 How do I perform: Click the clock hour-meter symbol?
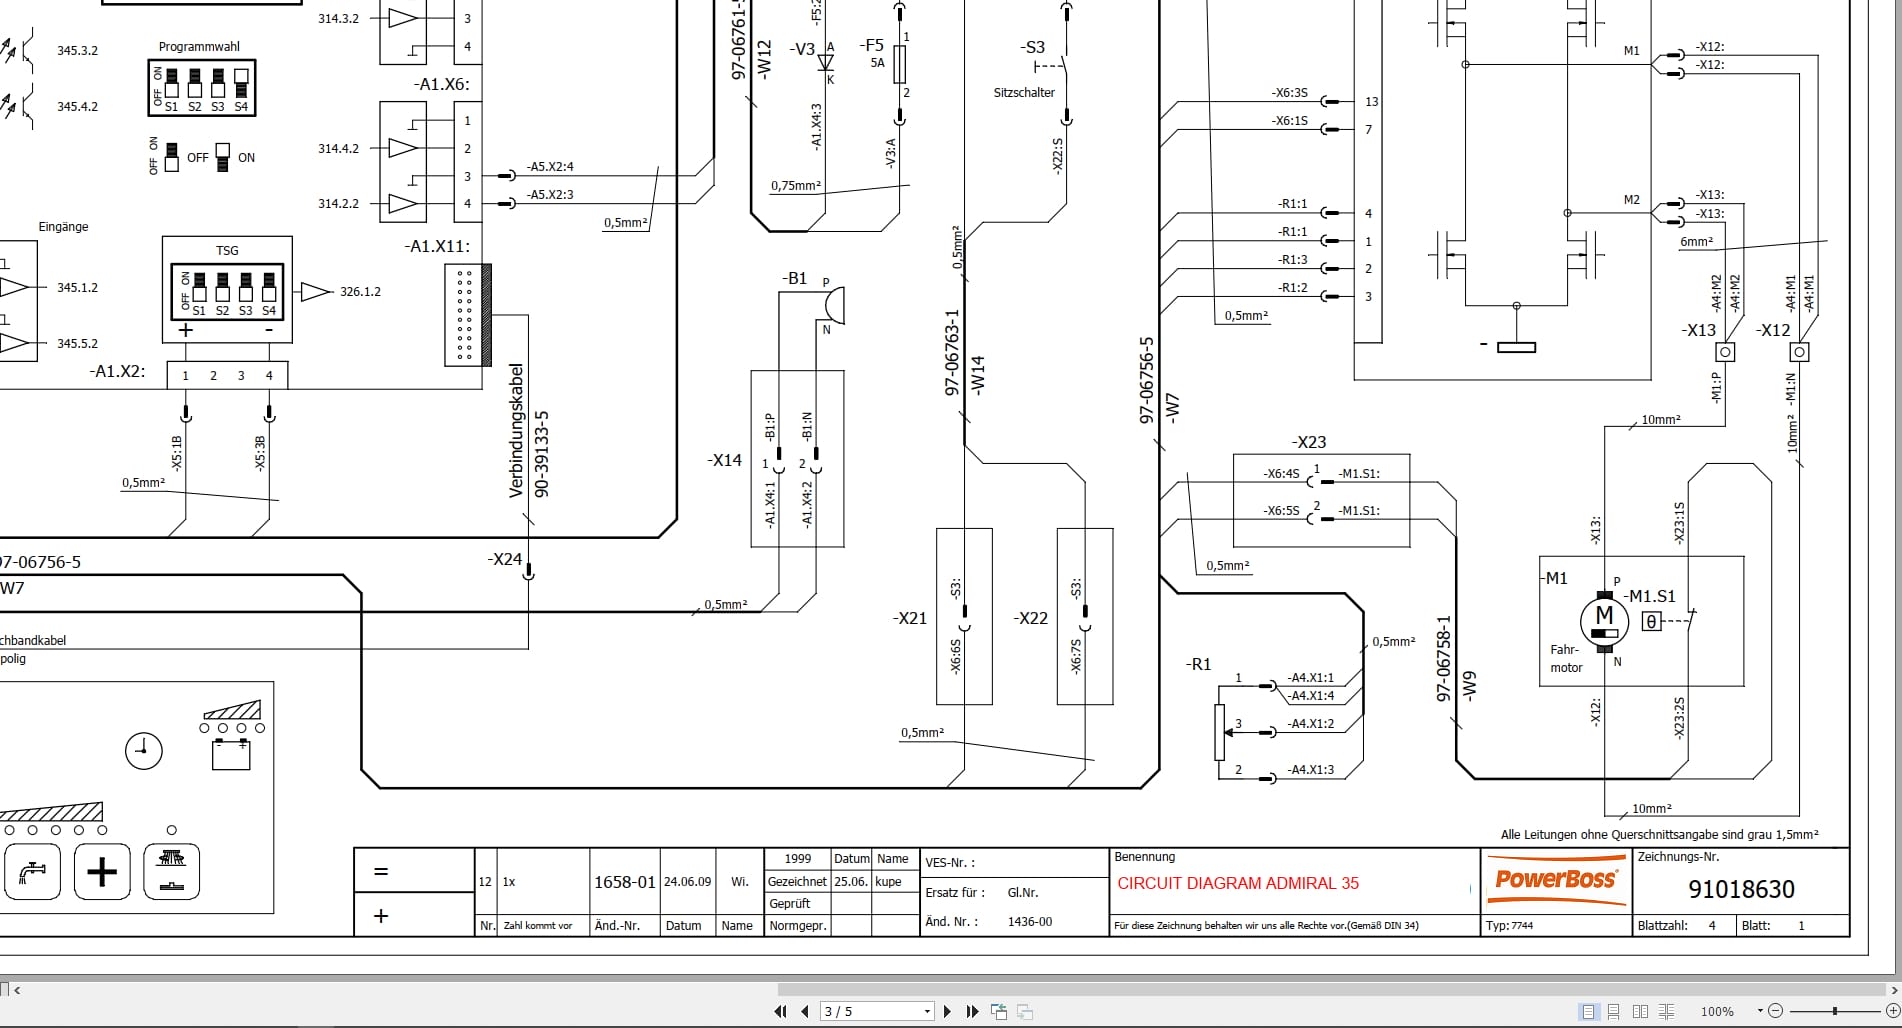point(144,750)
